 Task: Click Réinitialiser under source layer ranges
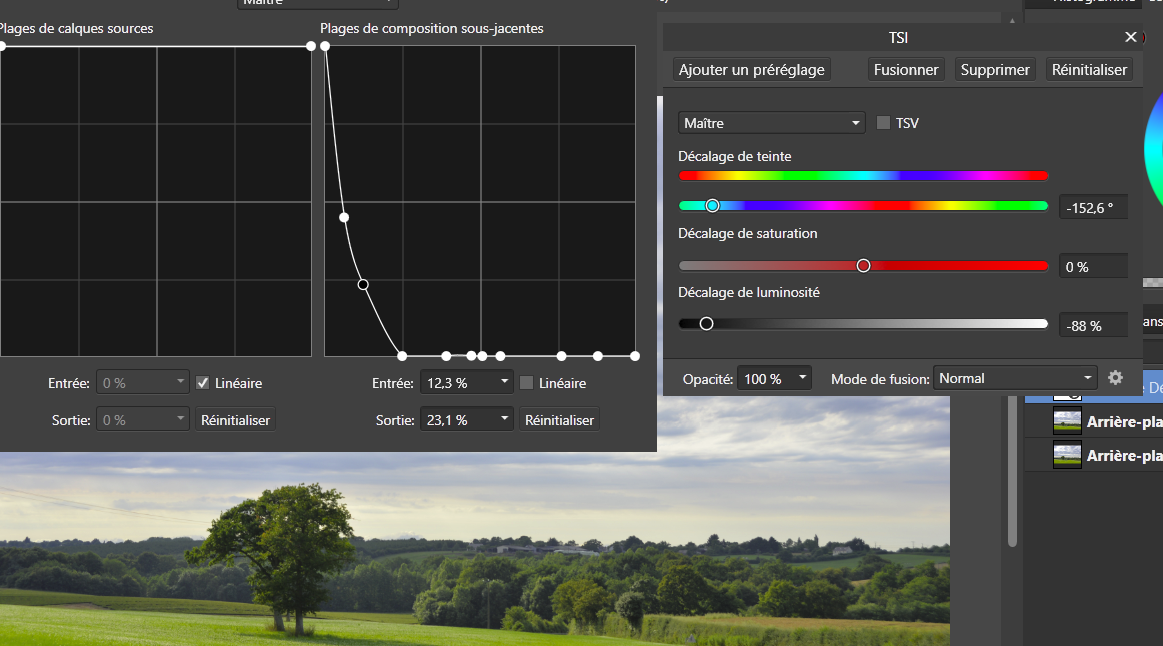point(235,420)
